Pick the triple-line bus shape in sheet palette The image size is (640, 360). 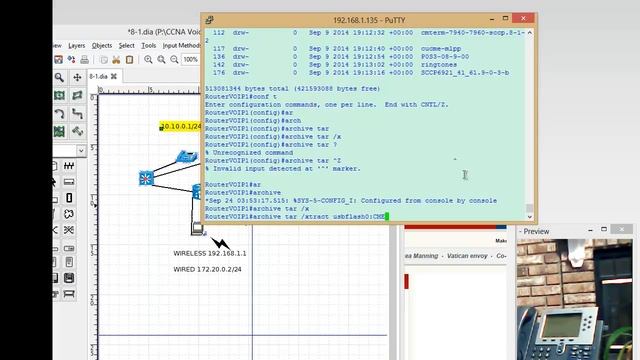69,166
